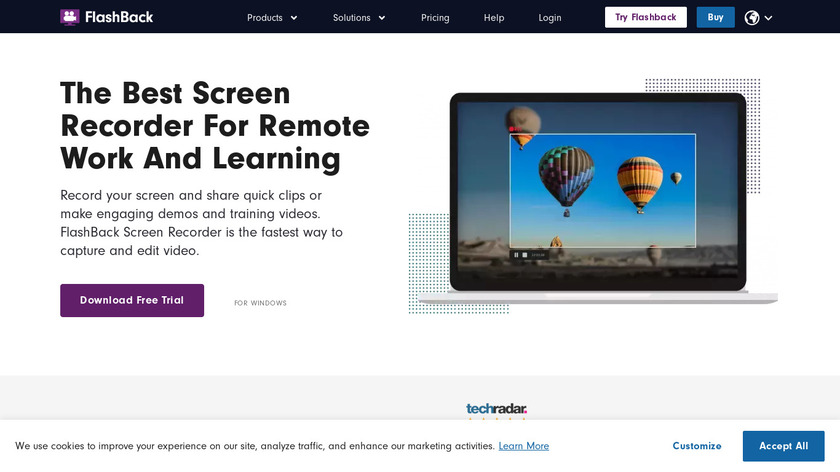Expand the Solutions dropdown menu
Viewport: 840px width, 472px height.
[x=358, y=18]
